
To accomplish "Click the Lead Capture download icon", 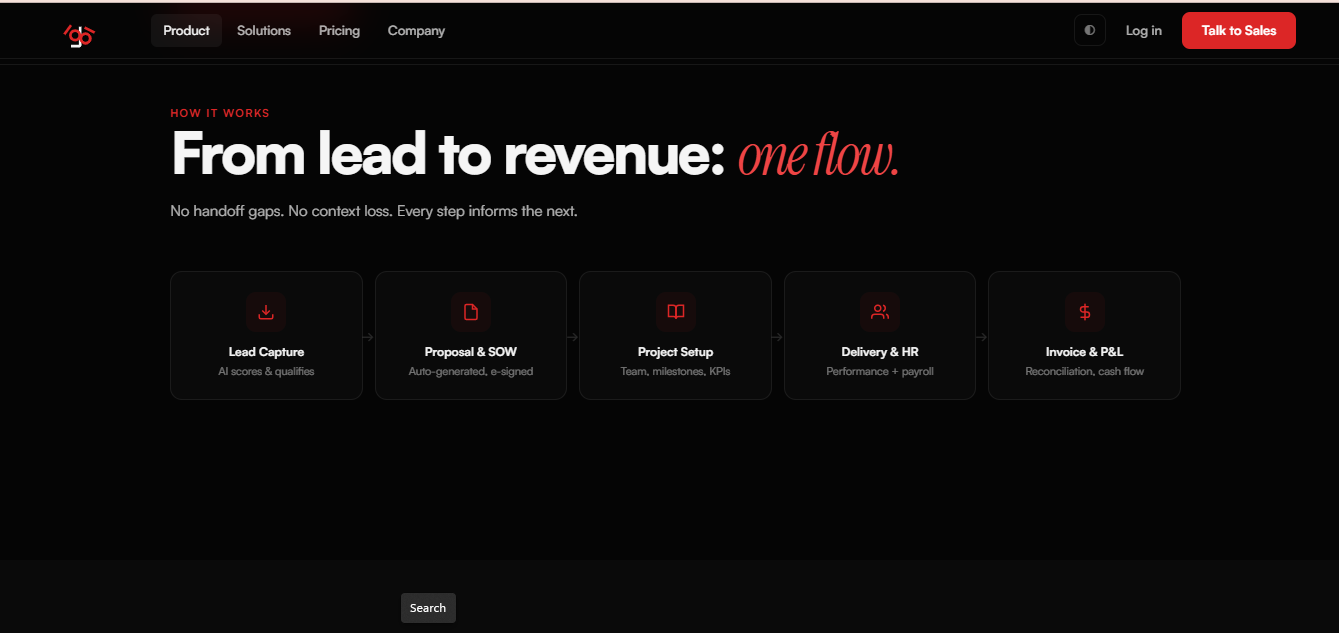I will pos(266,312).
